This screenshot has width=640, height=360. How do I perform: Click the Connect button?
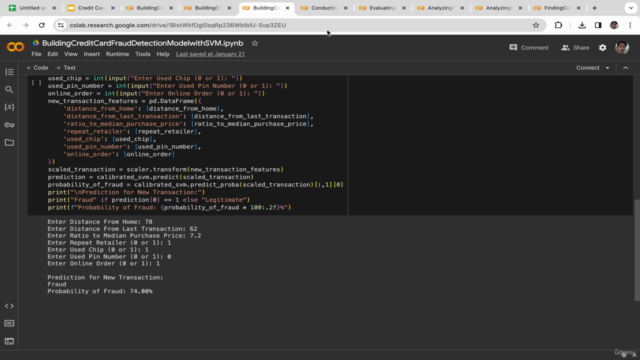pyautogui.click(x=587, y=68)
